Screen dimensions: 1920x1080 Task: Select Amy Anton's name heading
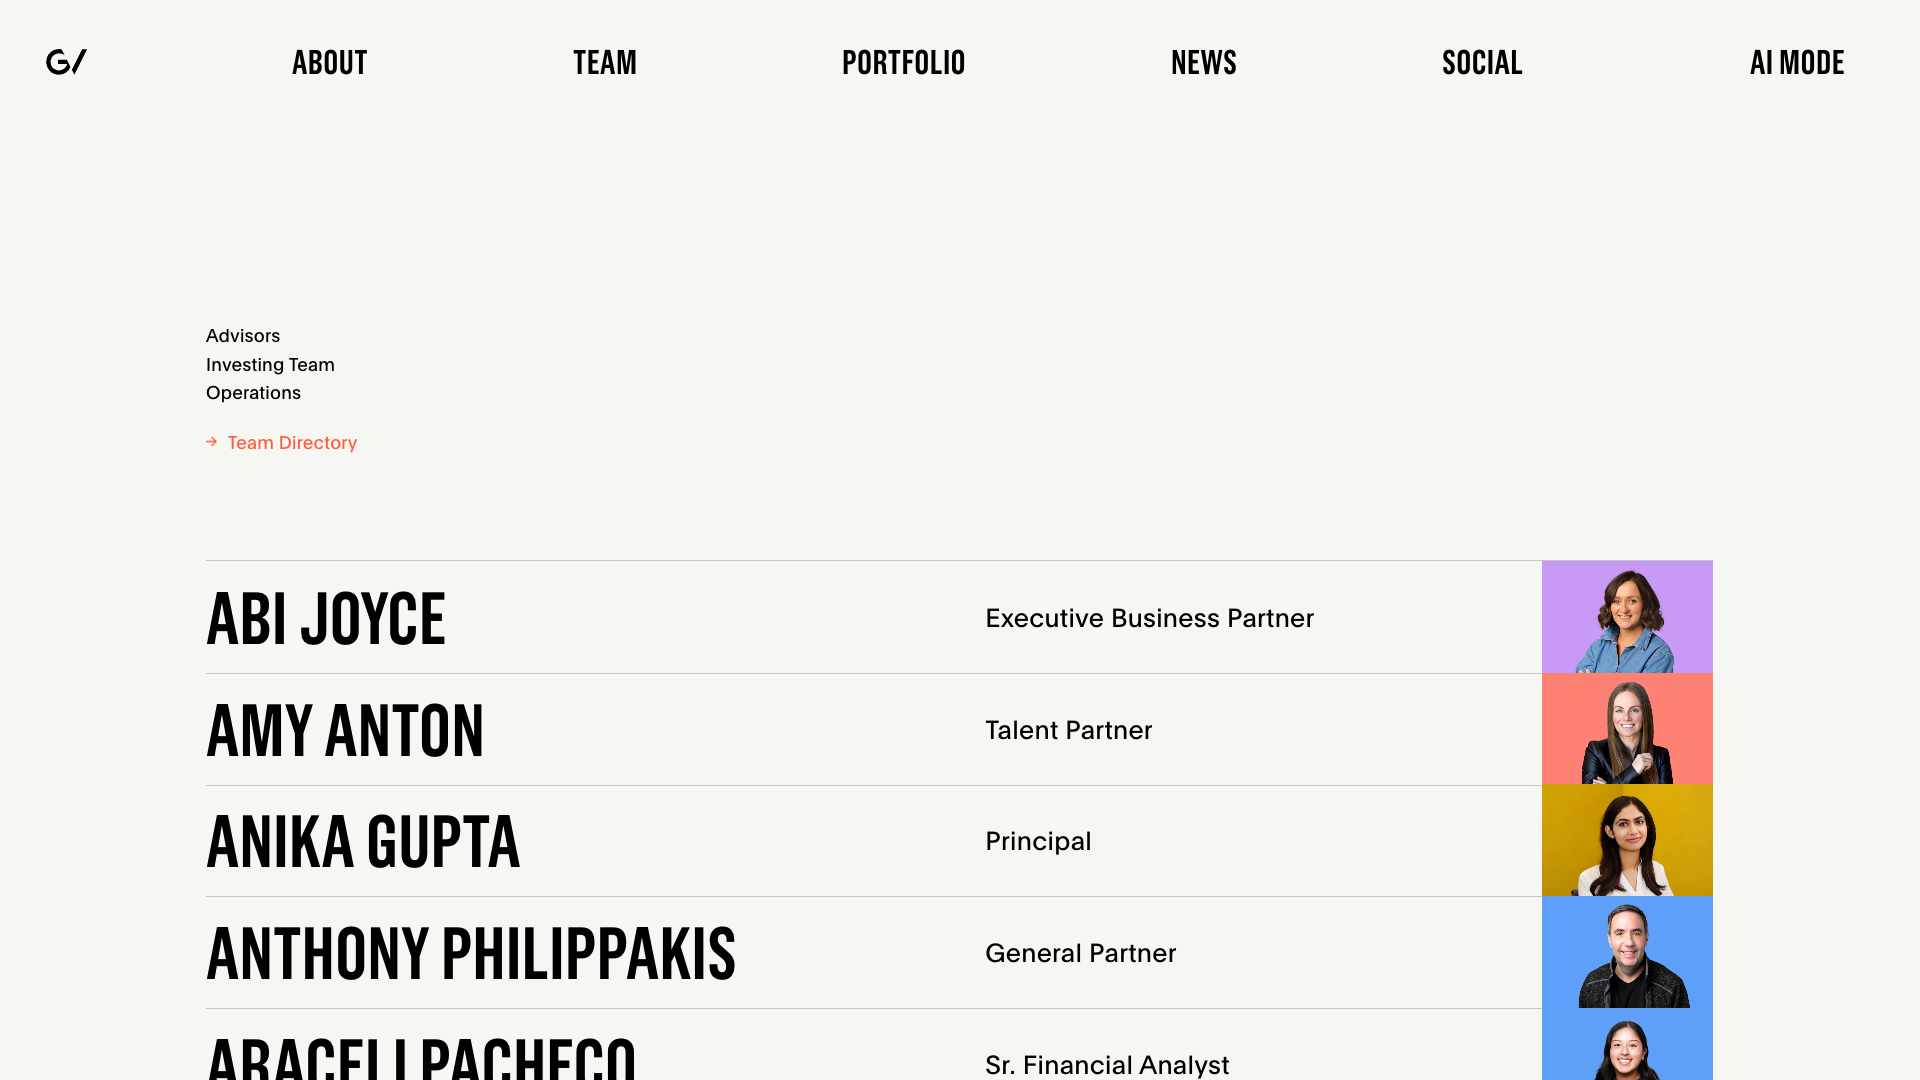coord(345,731)
